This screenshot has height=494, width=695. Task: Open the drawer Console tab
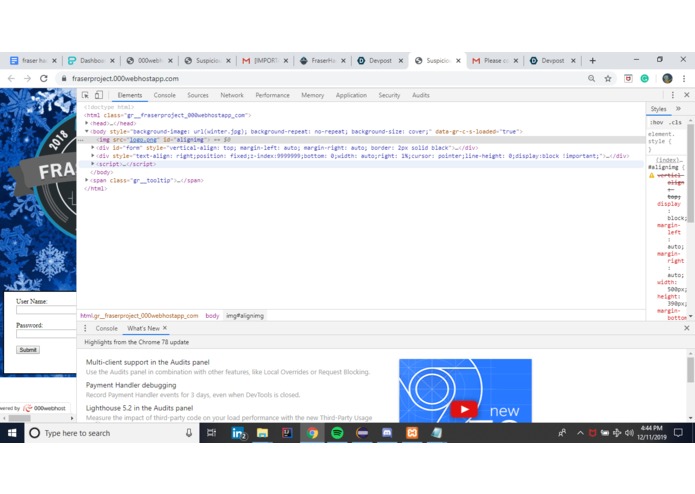pyautogui.click(x=106, y=328)
